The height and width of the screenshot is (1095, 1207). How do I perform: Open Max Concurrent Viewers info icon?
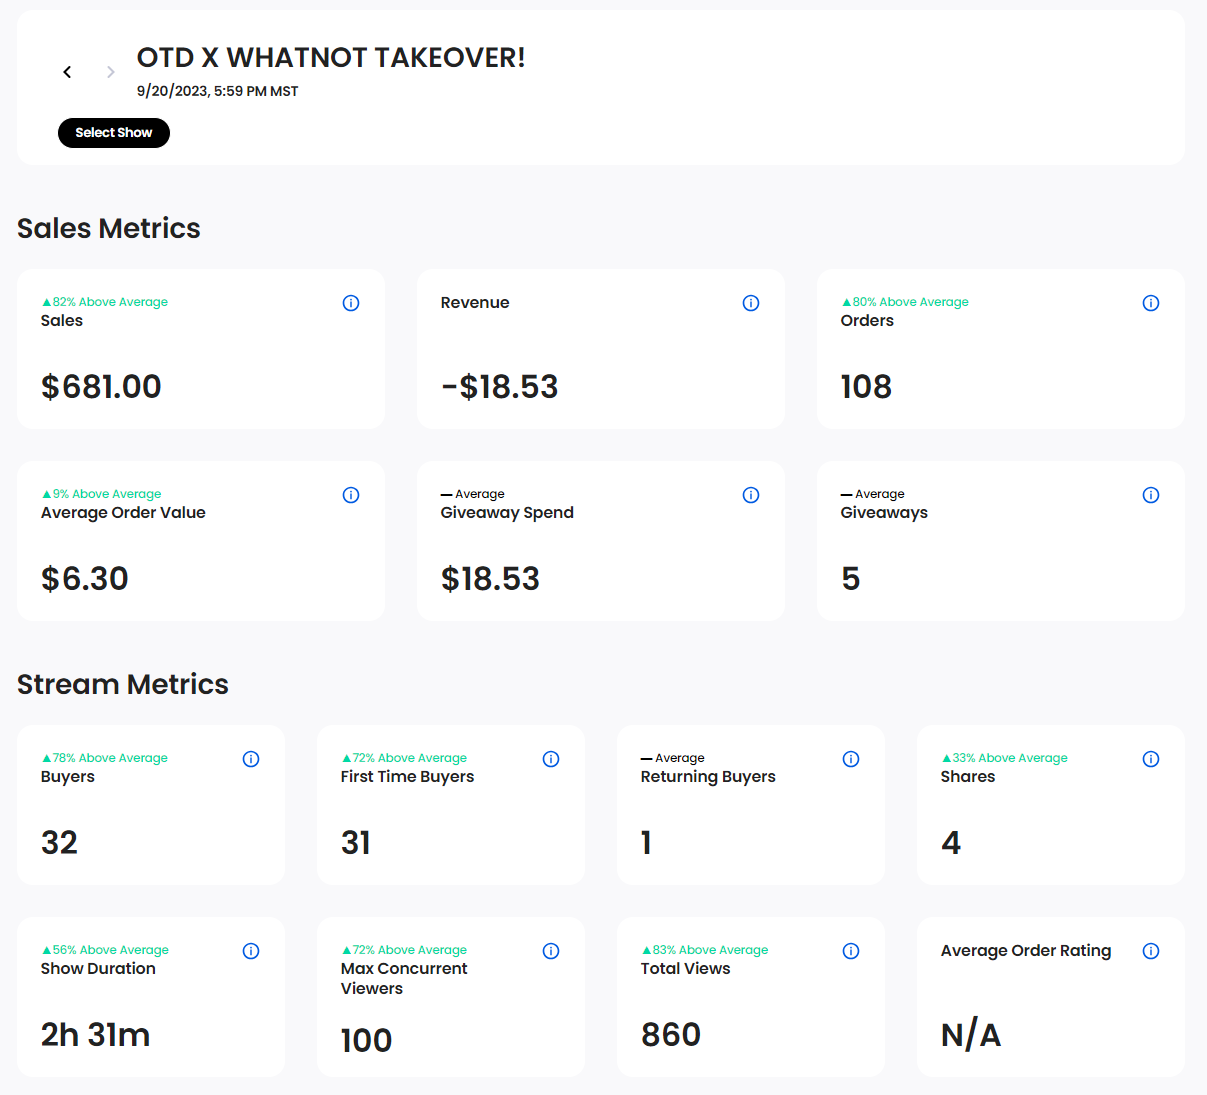point(551,951)
